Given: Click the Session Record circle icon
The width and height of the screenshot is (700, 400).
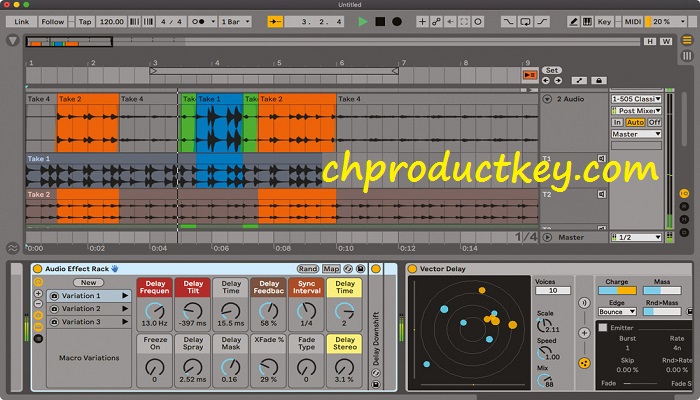Looking at the screenshot, I should (478, 21).
